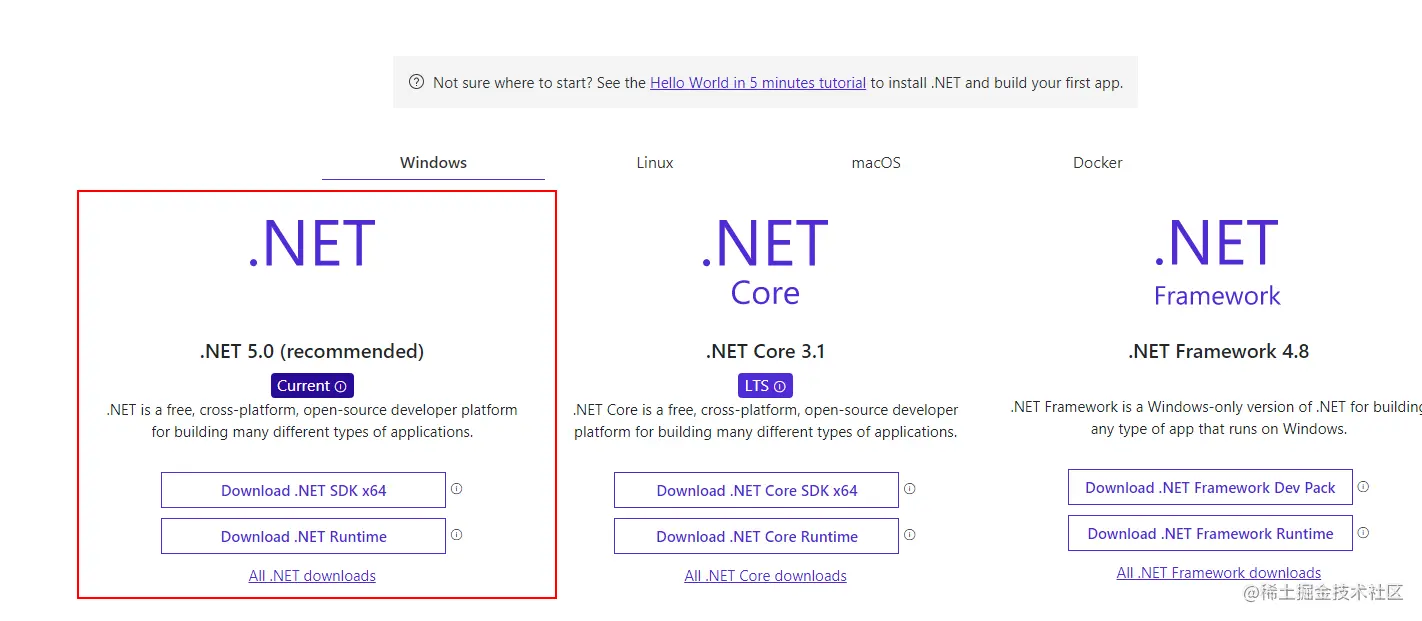1422x621 pixels.
Task: Click the .NET Core logo
Action: (x=765, y=261)
